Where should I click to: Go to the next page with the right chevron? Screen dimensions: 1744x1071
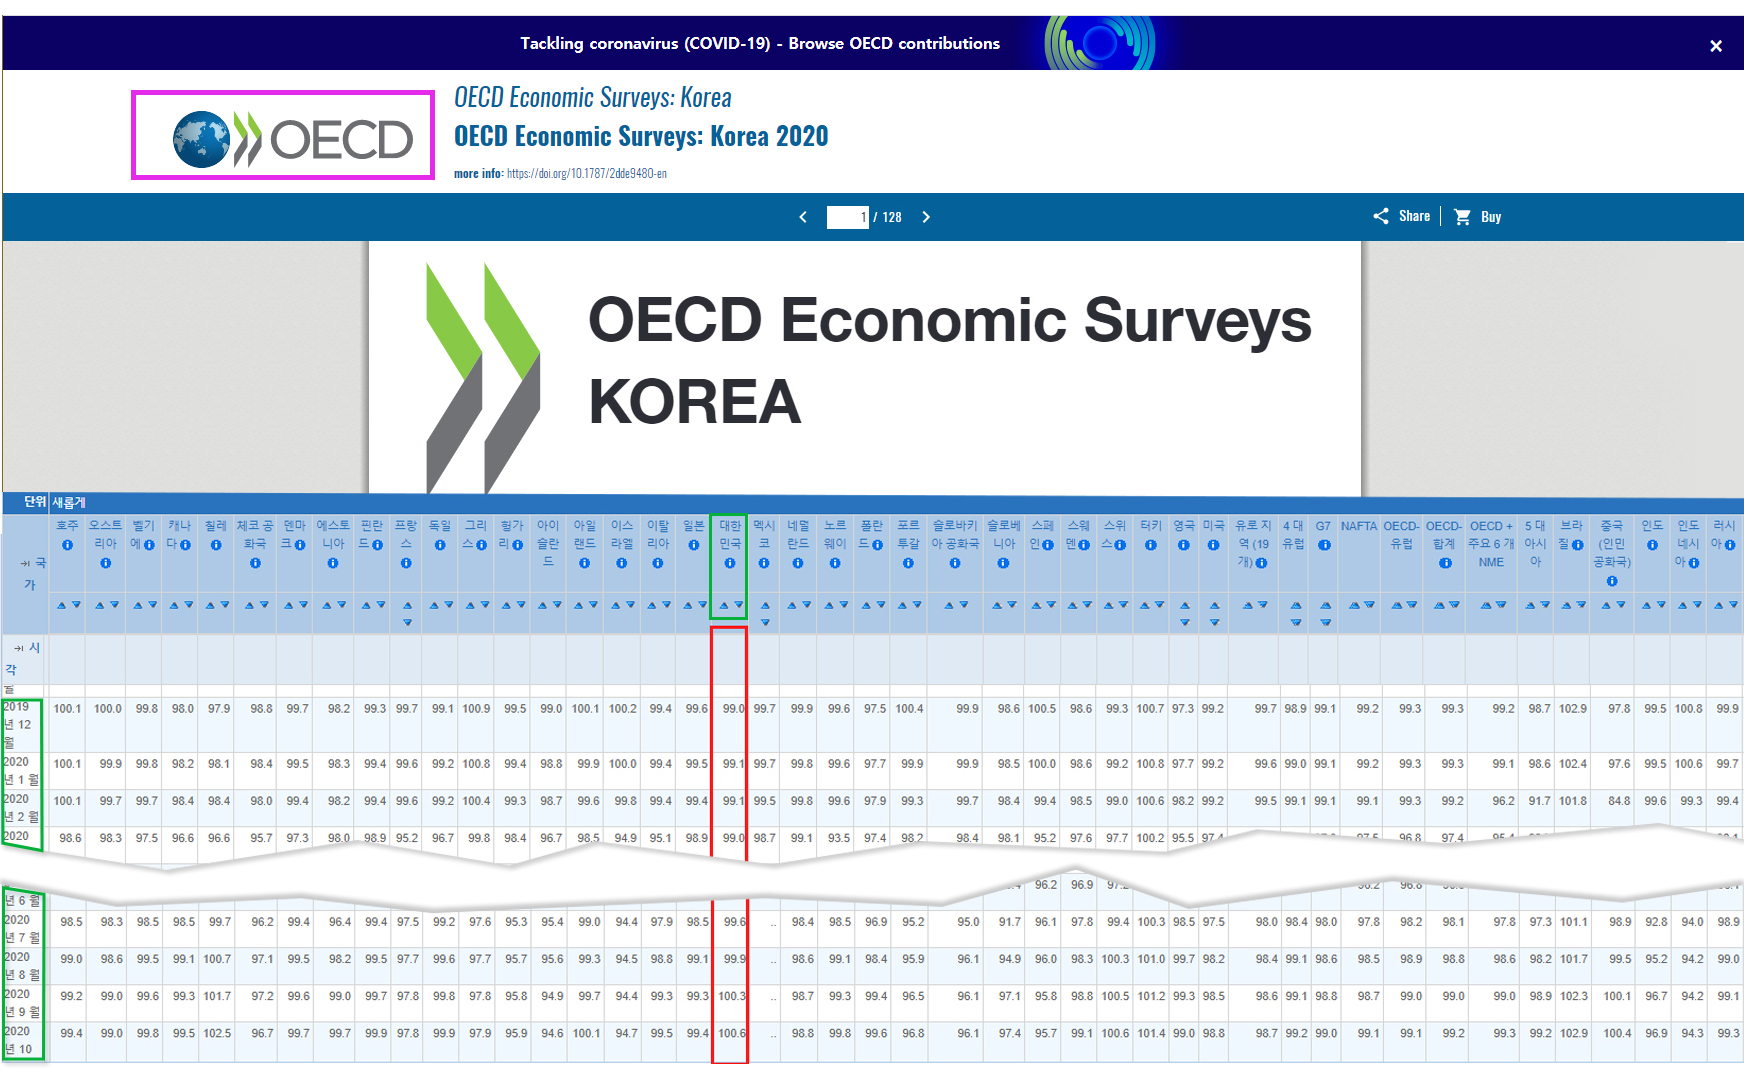[x=926, y=217]
